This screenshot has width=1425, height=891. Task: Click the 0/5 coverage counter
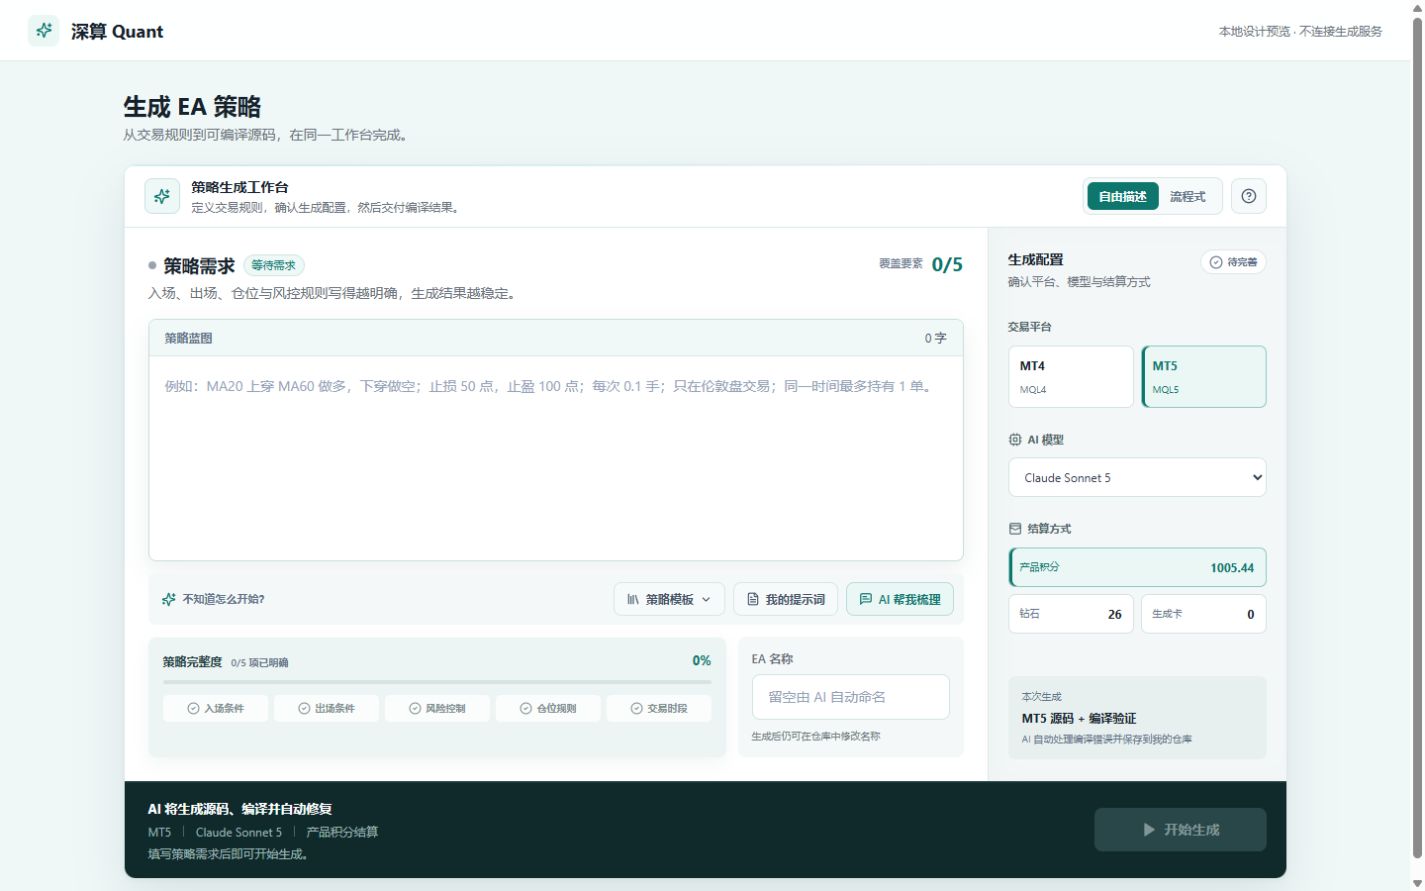pyautogui.click(x=947, y=265)
